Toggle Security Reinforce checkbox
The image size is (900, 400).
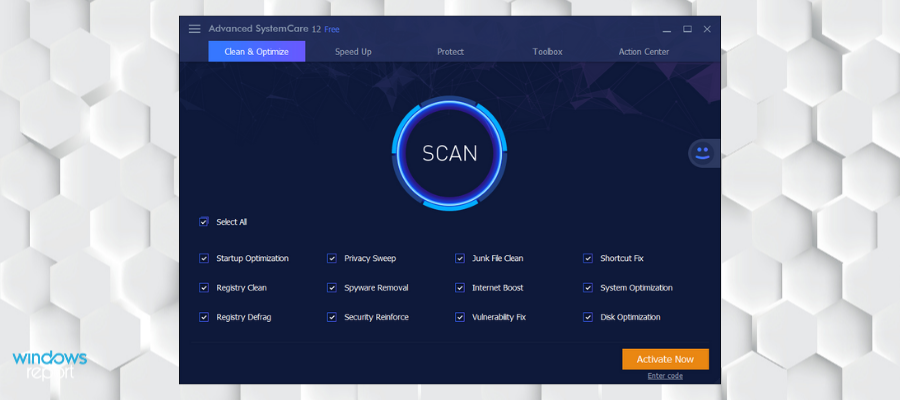tap(332, 317)
